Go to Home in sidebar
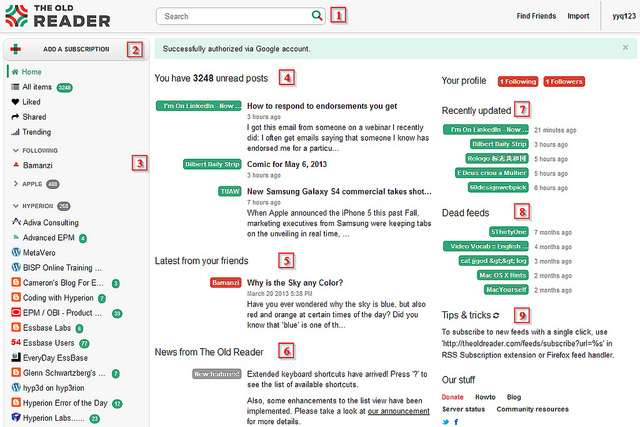This screenshot has width=640, height=427. (x=31, y=72)
